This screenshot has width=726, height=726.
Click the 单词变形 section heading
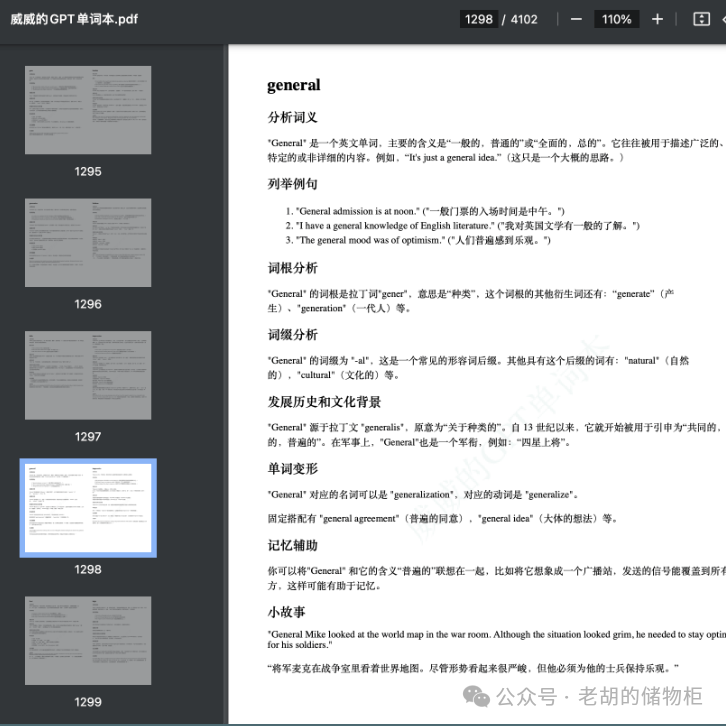click(x=293, y=469)
